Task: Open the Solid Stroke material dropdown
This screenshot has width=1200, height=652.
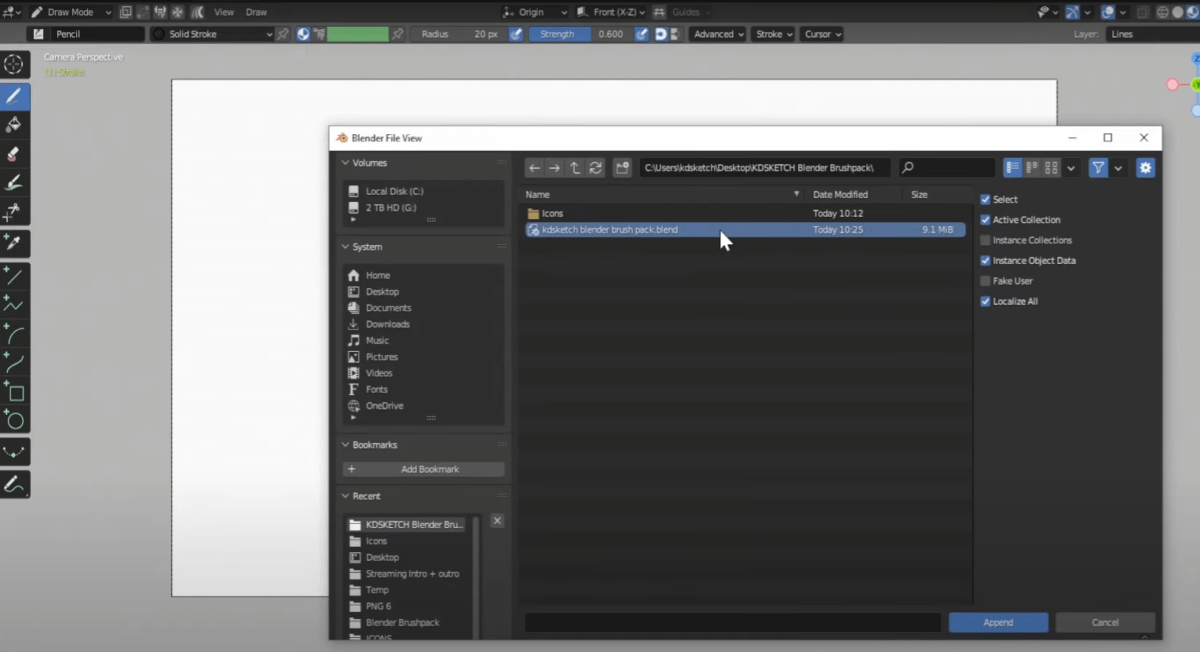Action: pyautogui.click(x=211, y=34)
